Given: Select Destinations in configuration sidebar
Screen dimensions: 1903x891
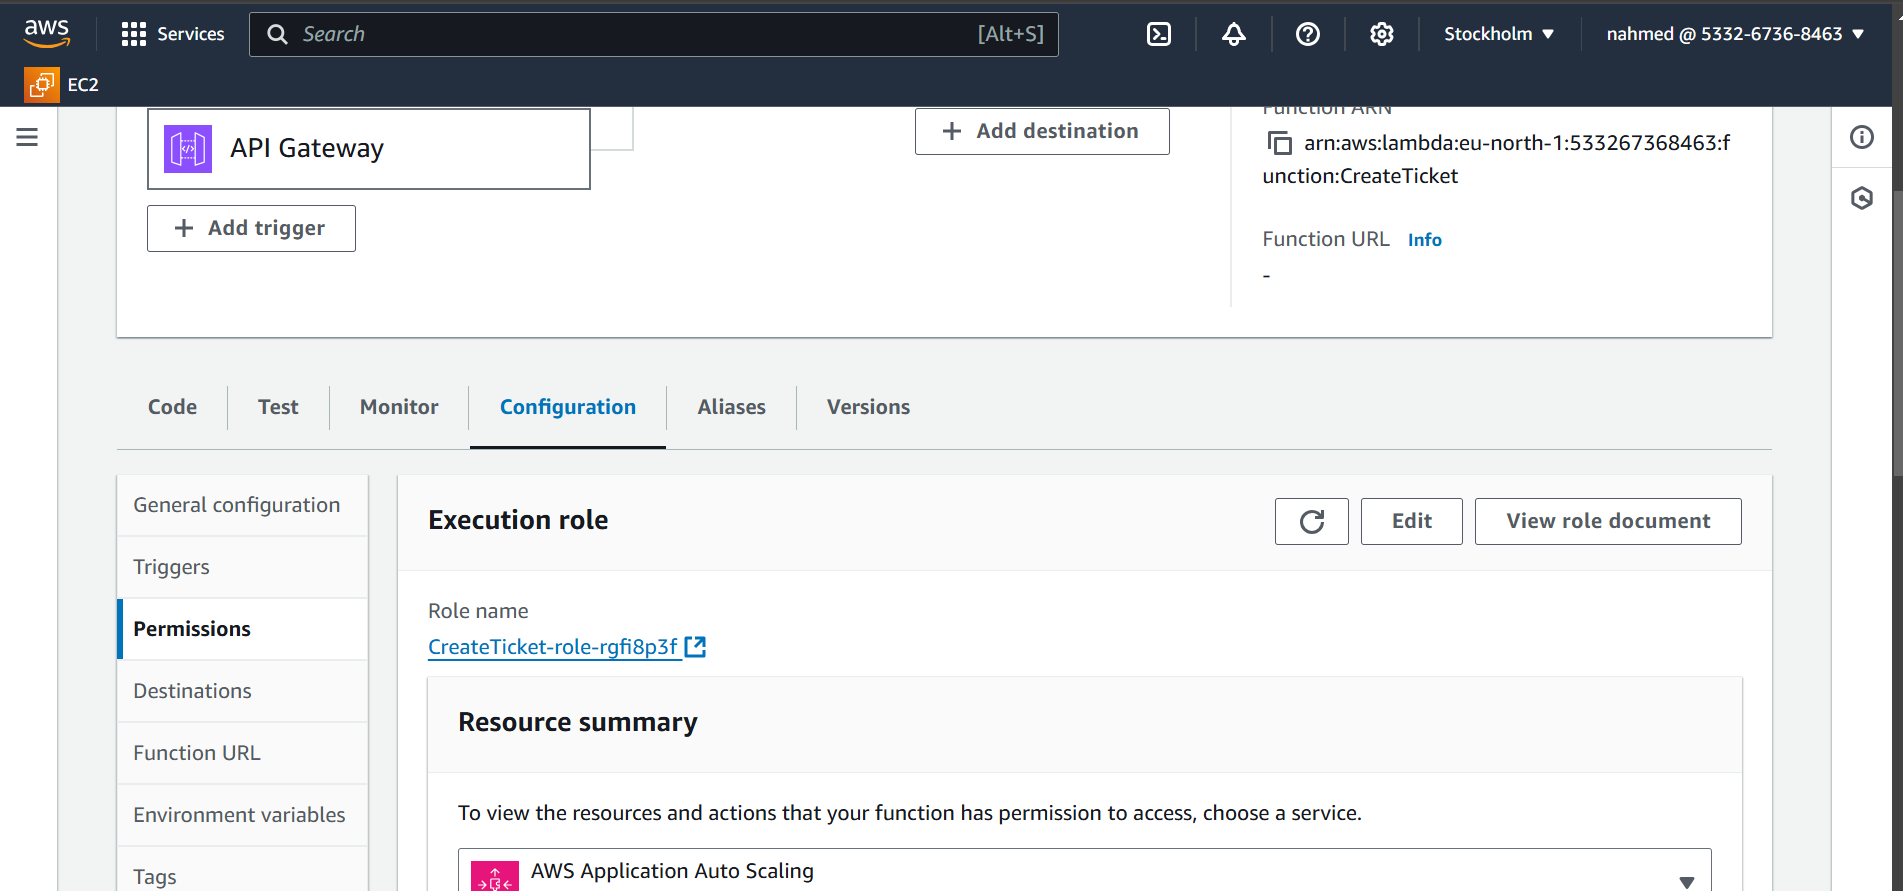Looking at the screenshot, I should pos(243,691).
